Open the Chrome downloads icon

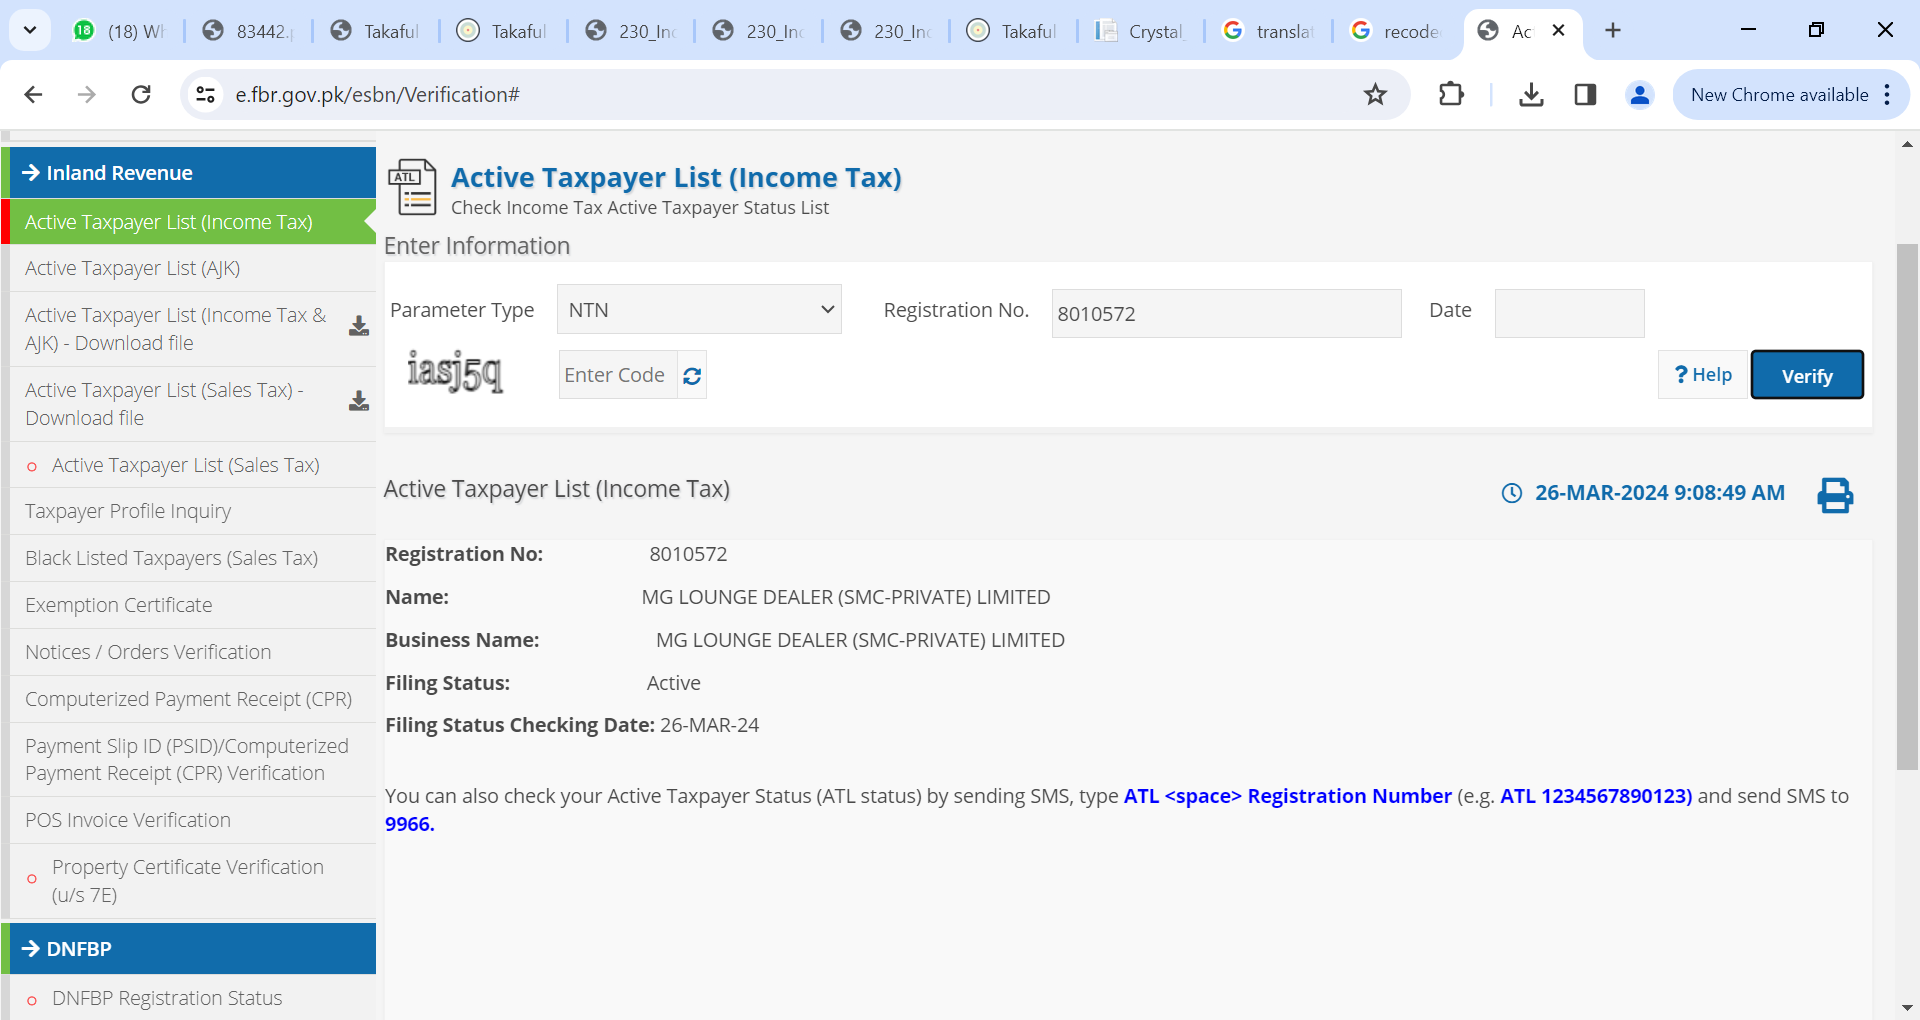(1530, 95)
